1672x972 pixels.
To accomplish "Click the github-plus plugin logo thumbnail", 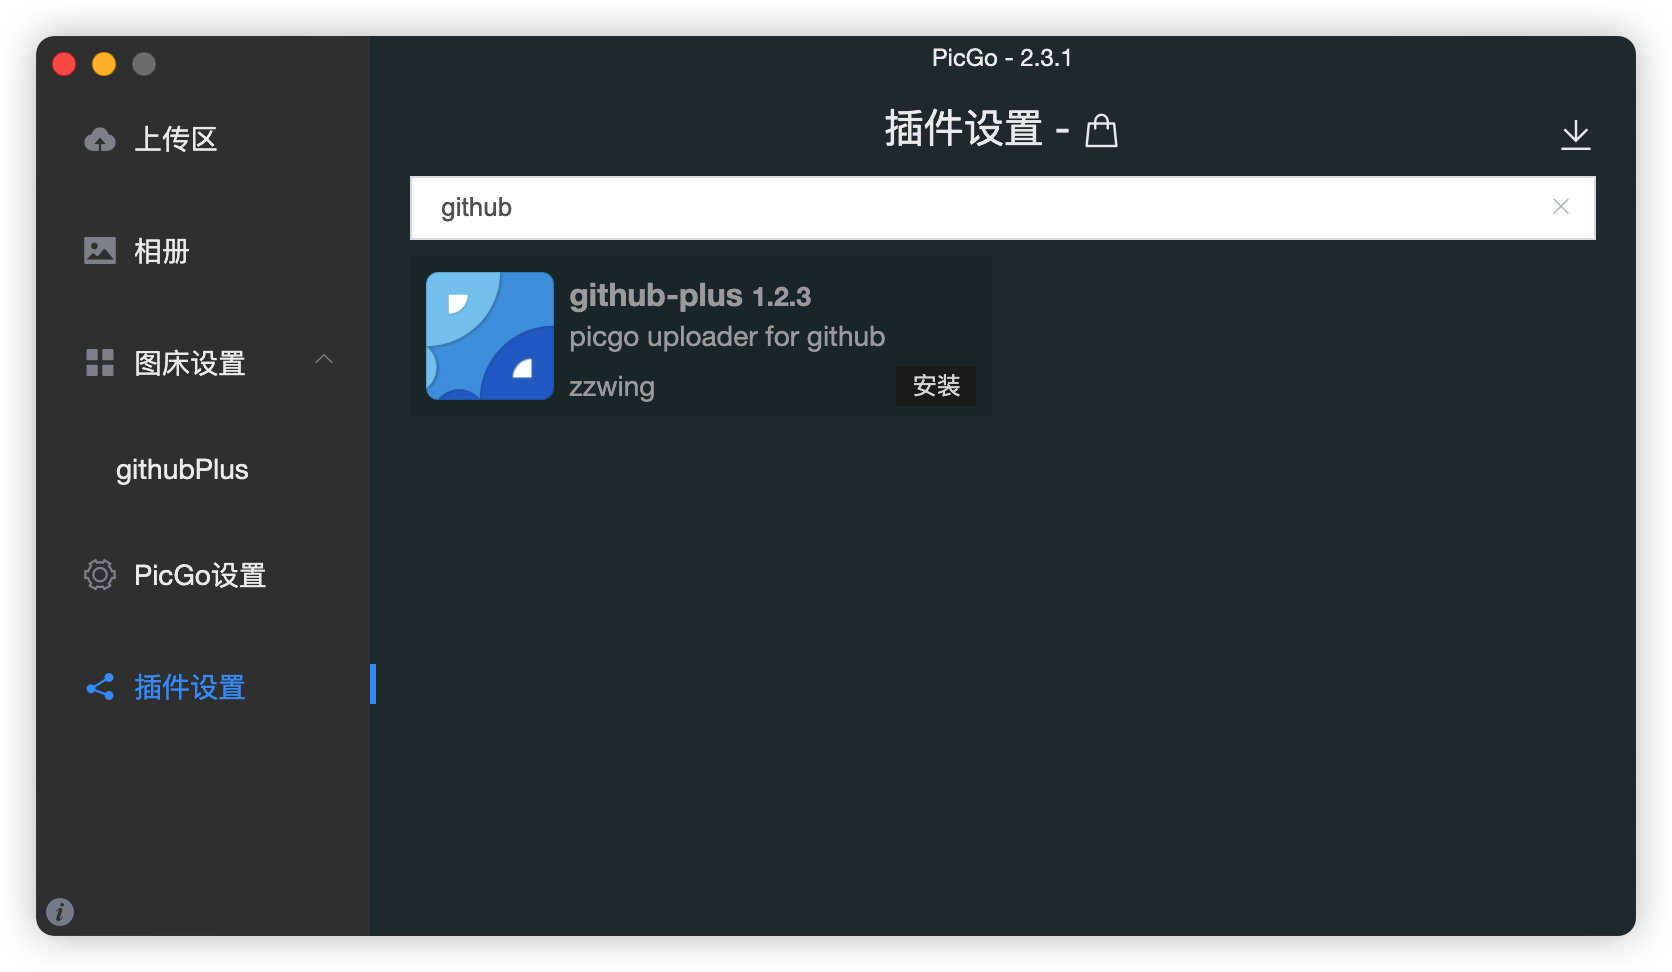I will point(489,336).
